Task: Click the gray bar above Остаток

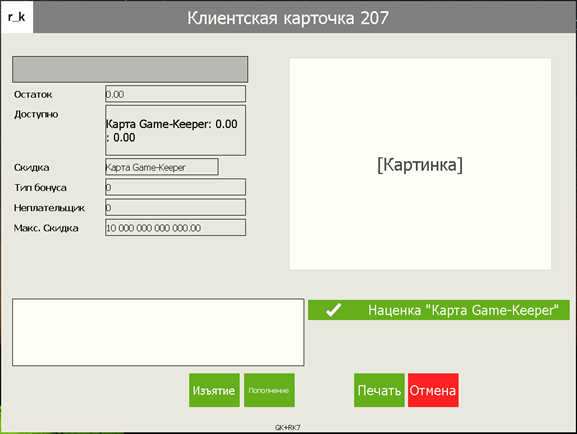Action: point(130,69)
